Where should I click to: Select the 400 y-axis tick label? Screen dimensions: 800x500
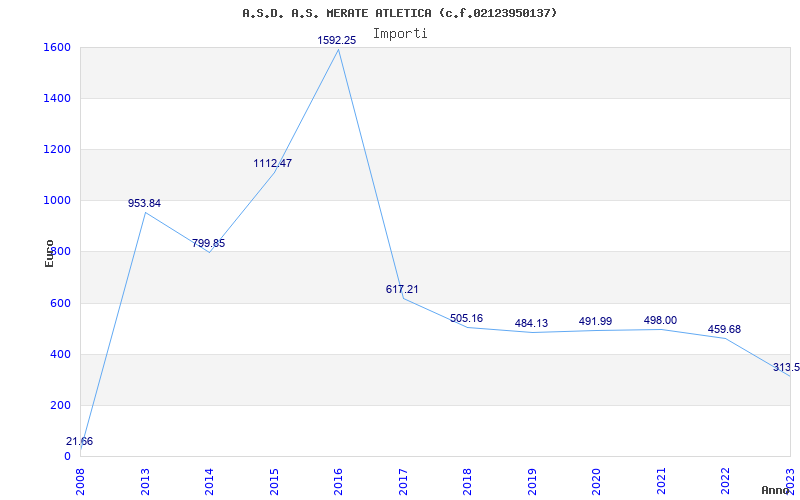(x=61, y=354)
